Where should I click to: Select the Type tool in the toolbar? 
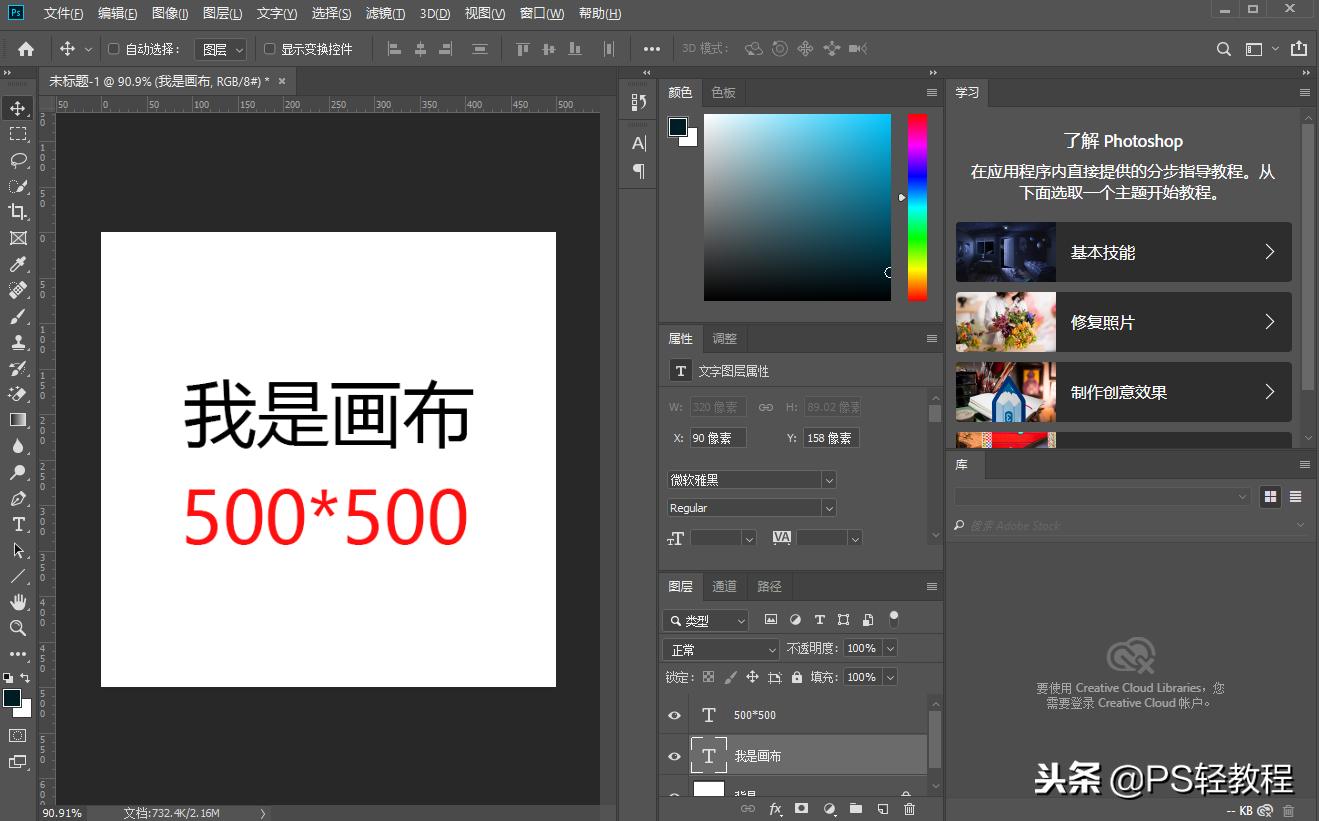[19, 524]
